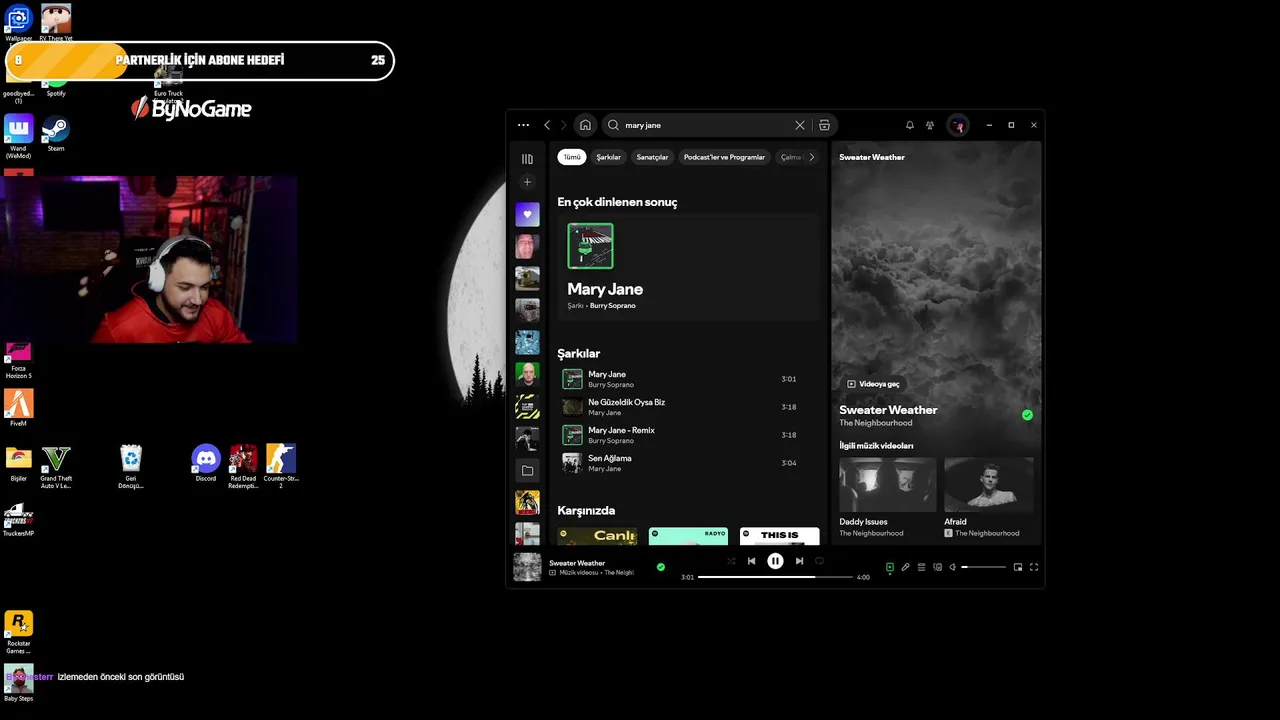Open the Steam desktop shortcut
The height and width of the screenshot is (720, 1280).
point(56,134)
